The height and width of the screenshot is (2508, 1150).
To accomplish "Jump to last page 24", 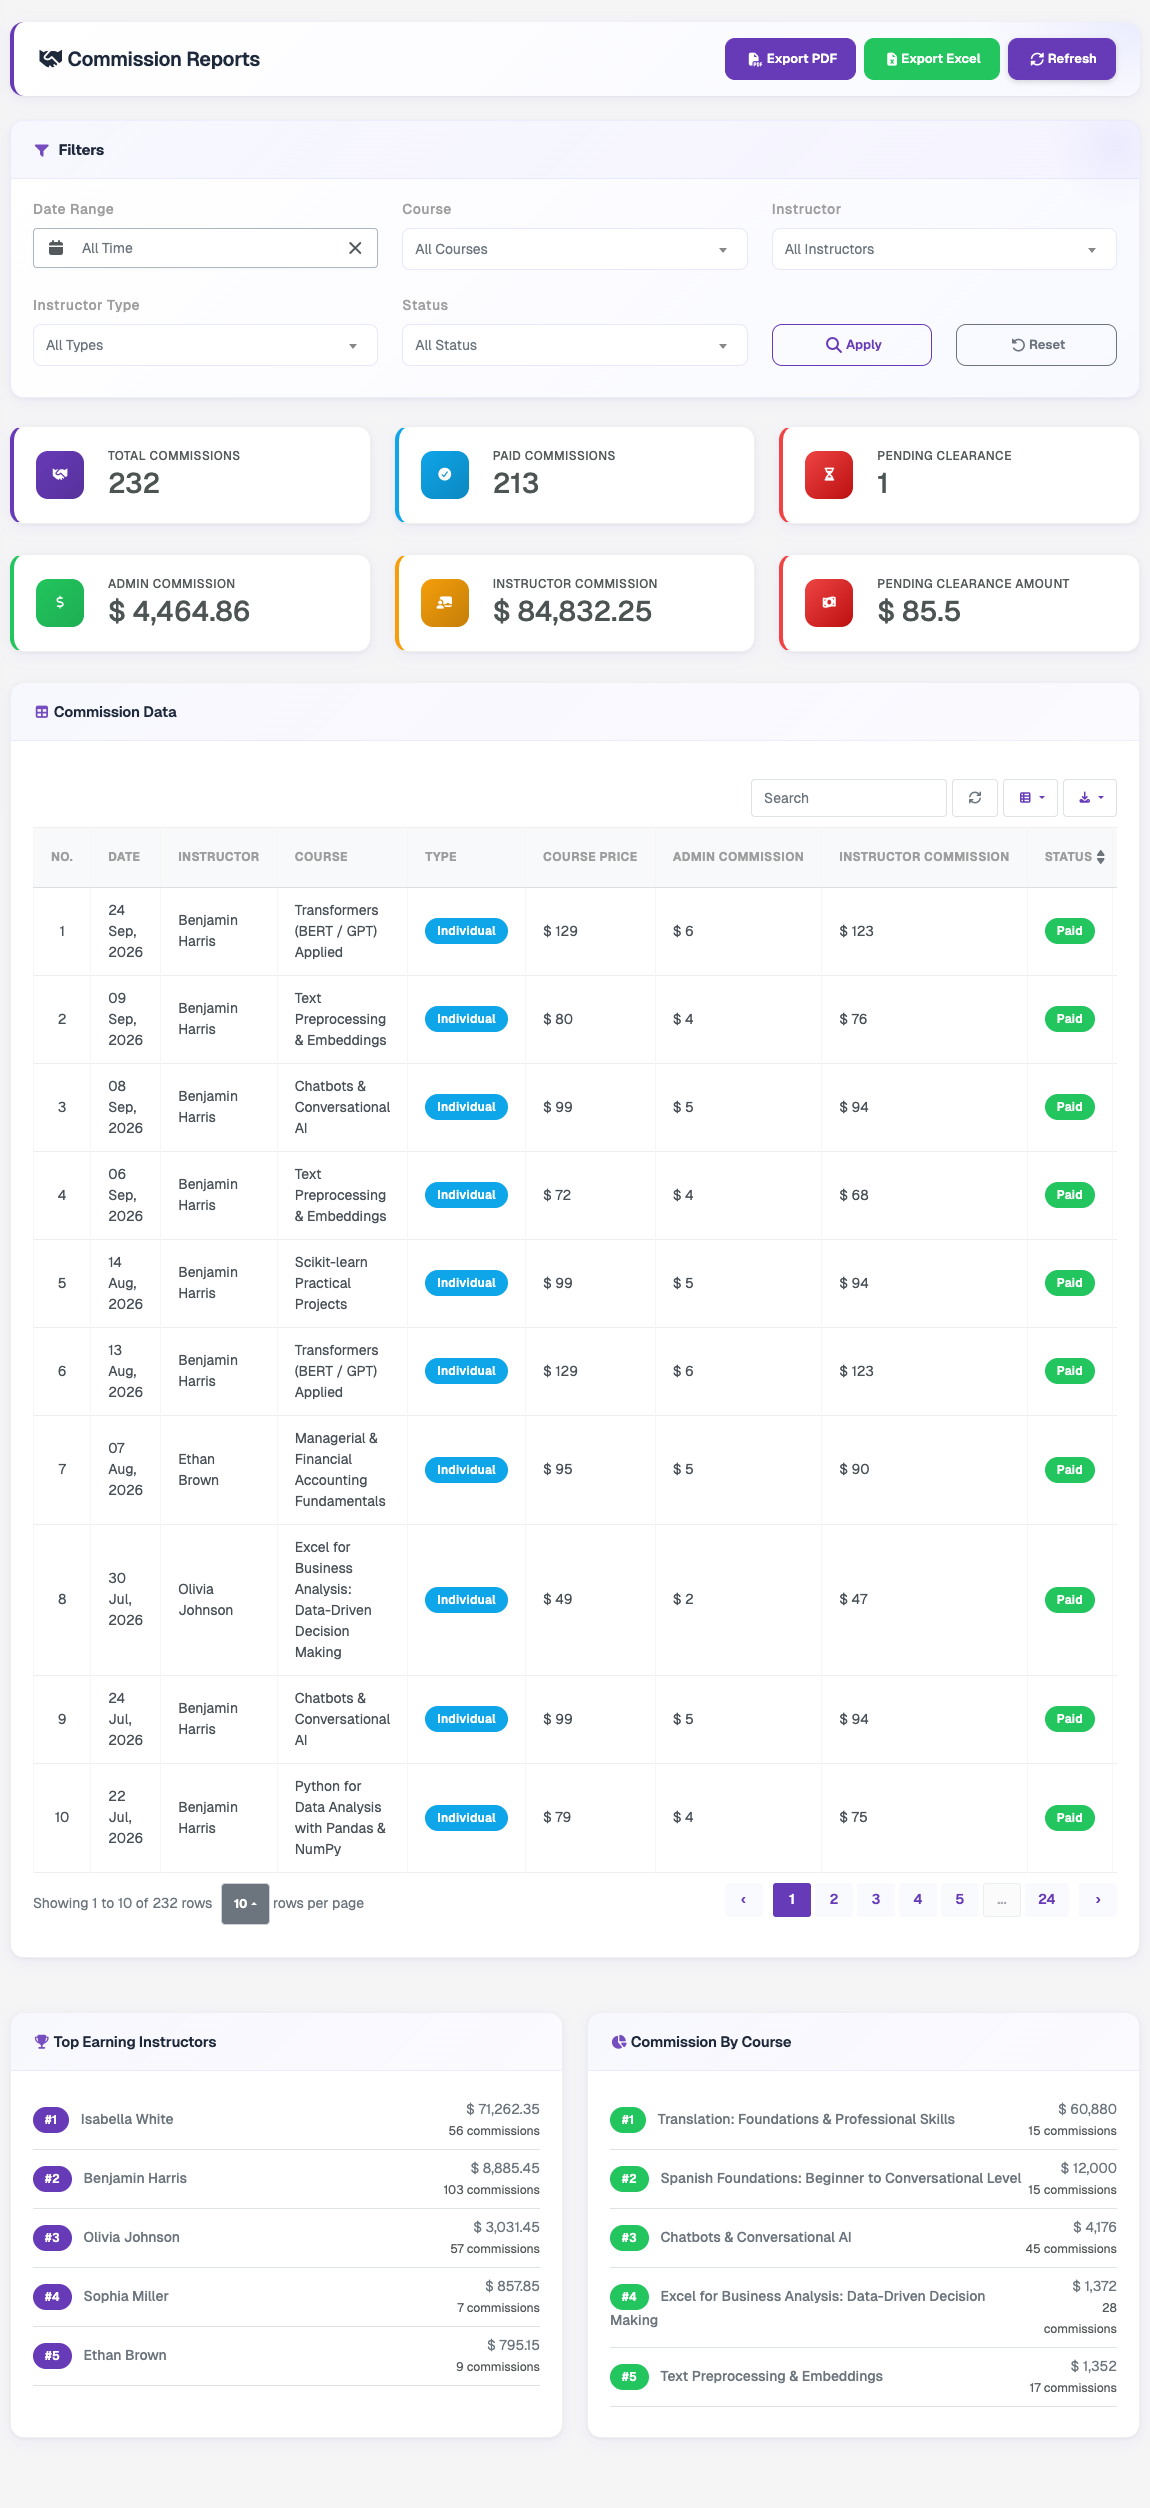I will pyautogui.click(x=1047, y=1899).
